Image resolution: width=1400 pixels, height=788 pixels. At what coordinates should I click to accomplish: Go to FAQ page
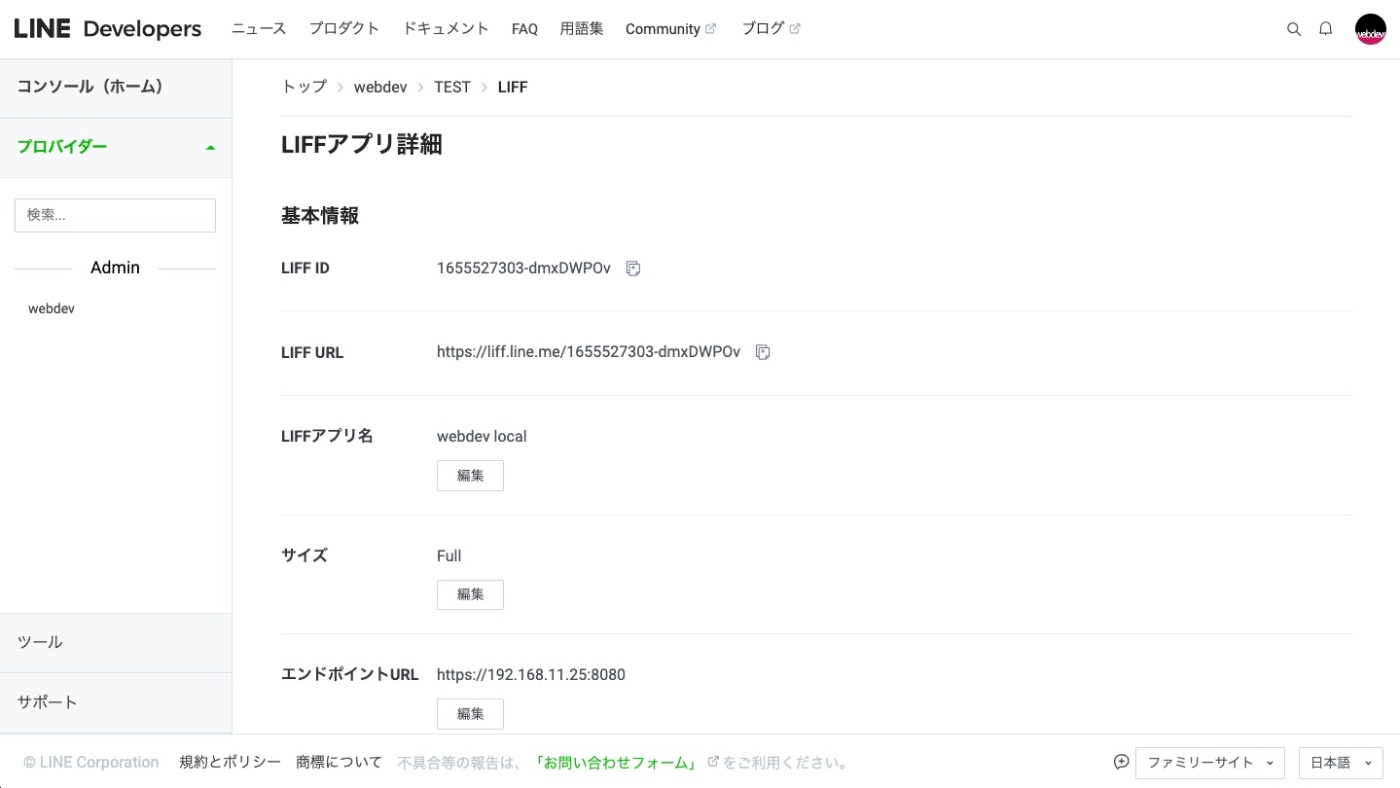click(525, 29)
